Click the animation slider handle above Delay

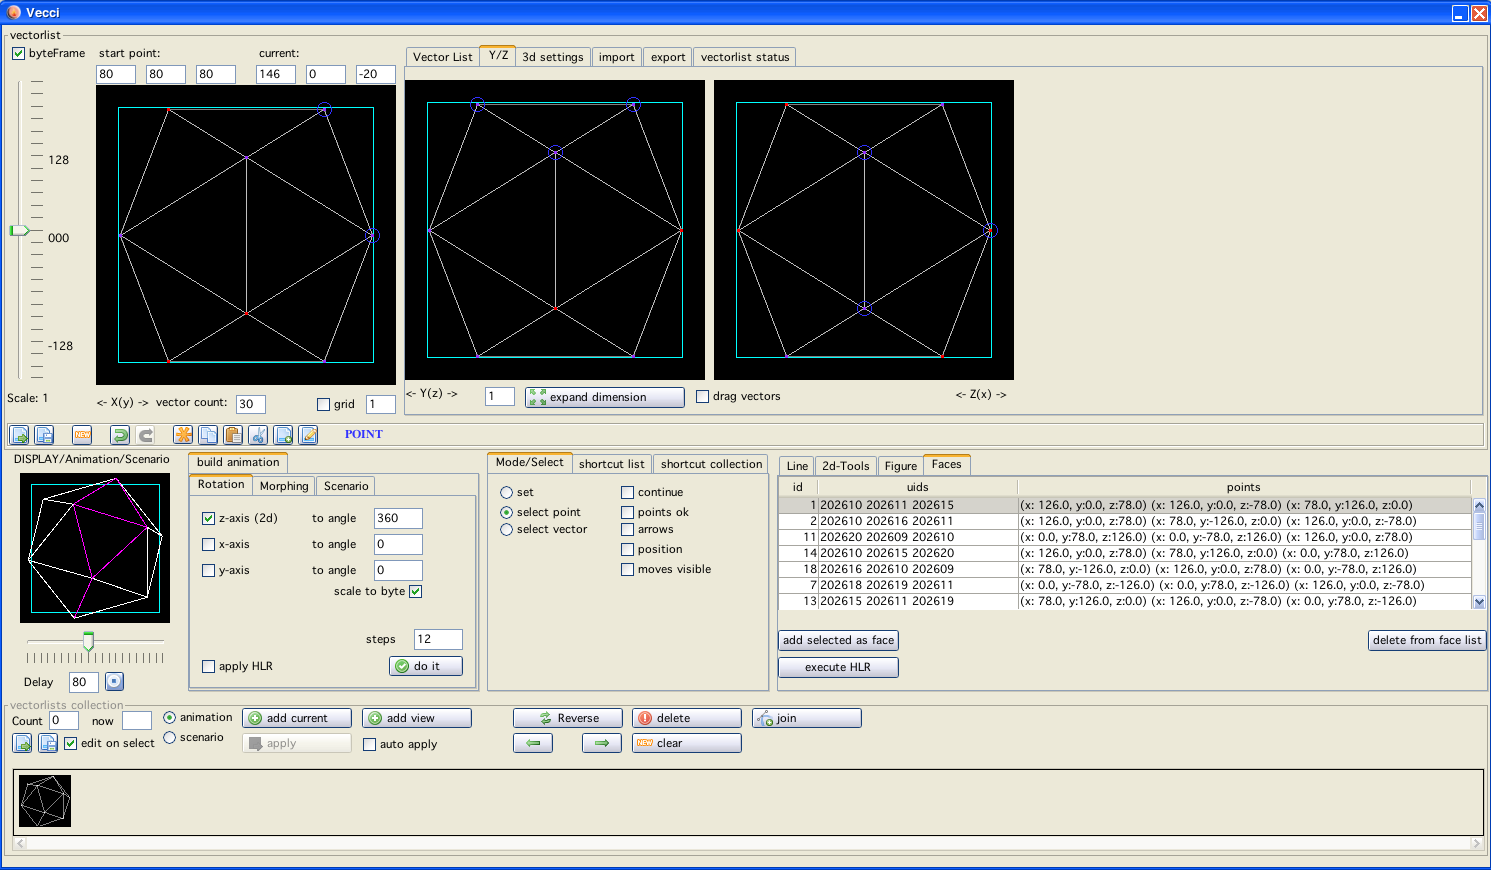pos(89,641)
